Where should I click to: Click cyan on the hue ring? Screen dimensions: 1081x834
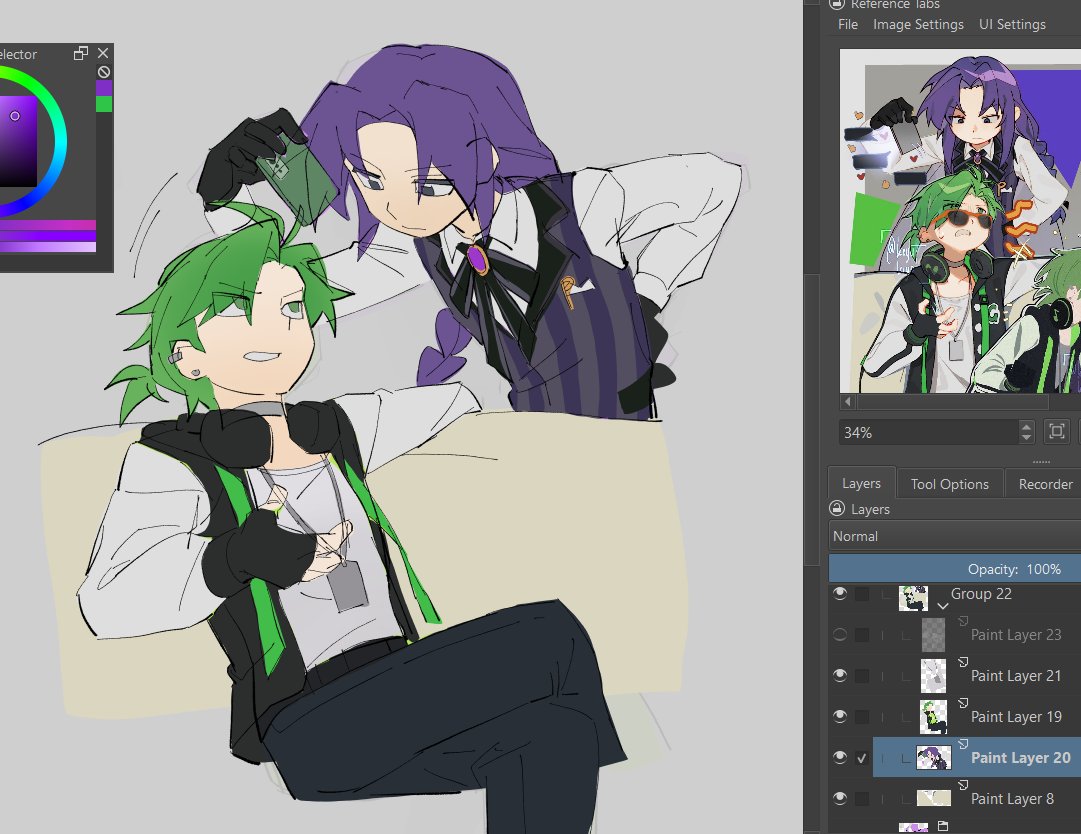(x=61, y=141)
